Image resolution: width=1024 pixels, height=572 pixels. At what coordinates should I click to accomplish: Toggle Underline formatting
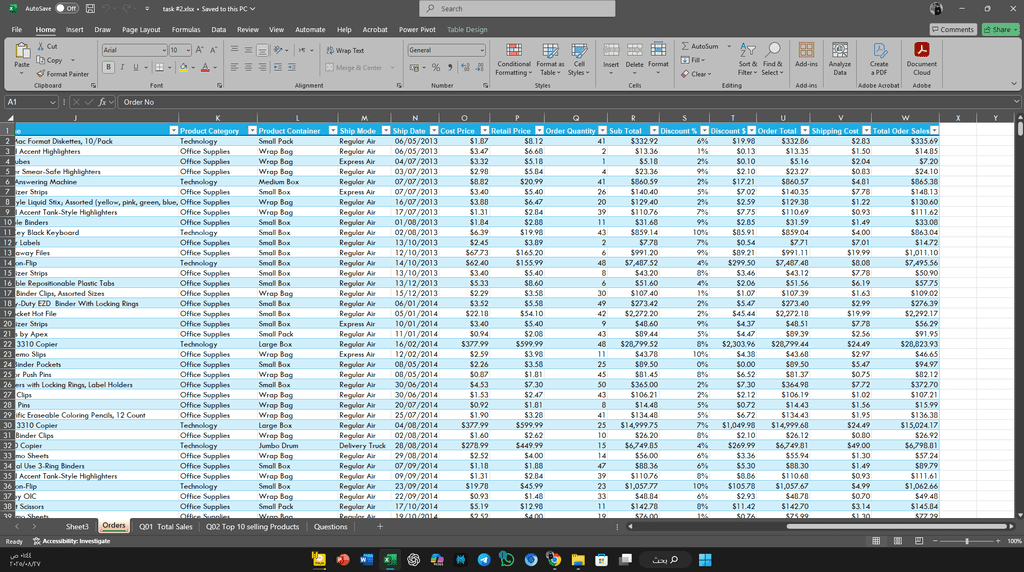coord(136,67)
